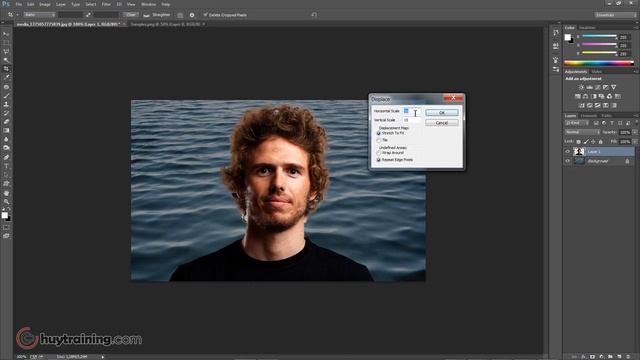Hide Layer 1 using its eye icon
The width and height of the screenshot is (640, 360).
pyautogui.click(x=567, y=151)
